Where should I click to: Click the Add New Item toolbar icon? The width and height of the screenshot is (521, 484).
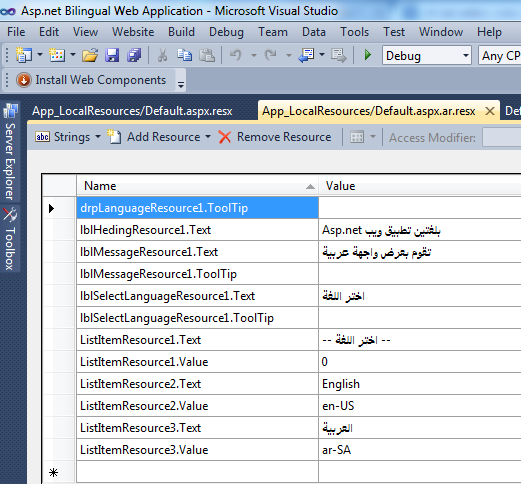pos(57,55)
